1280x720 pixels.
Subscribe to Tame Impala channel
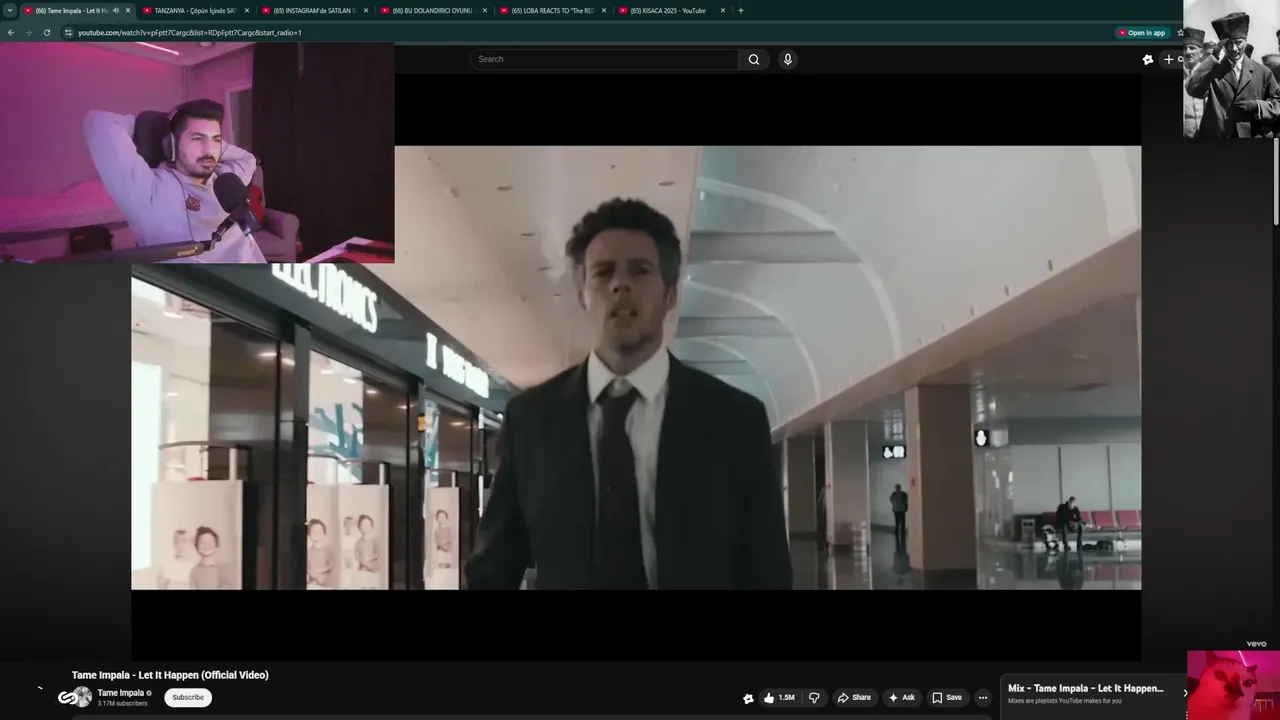(x=188, y=697)
